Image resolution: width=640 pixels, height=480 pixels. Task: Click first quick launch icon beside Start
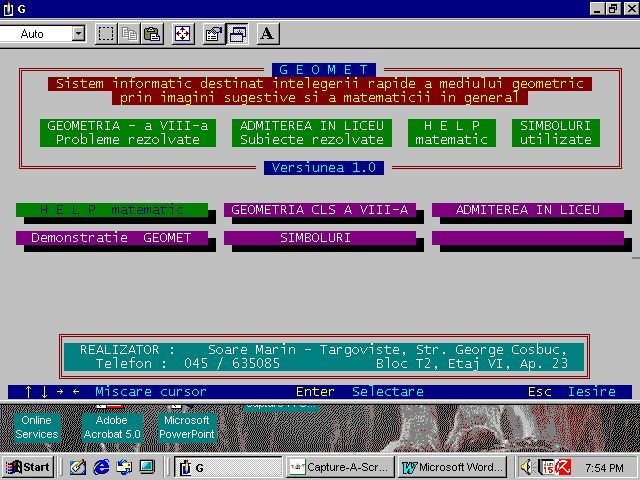[x=78, y=467]
